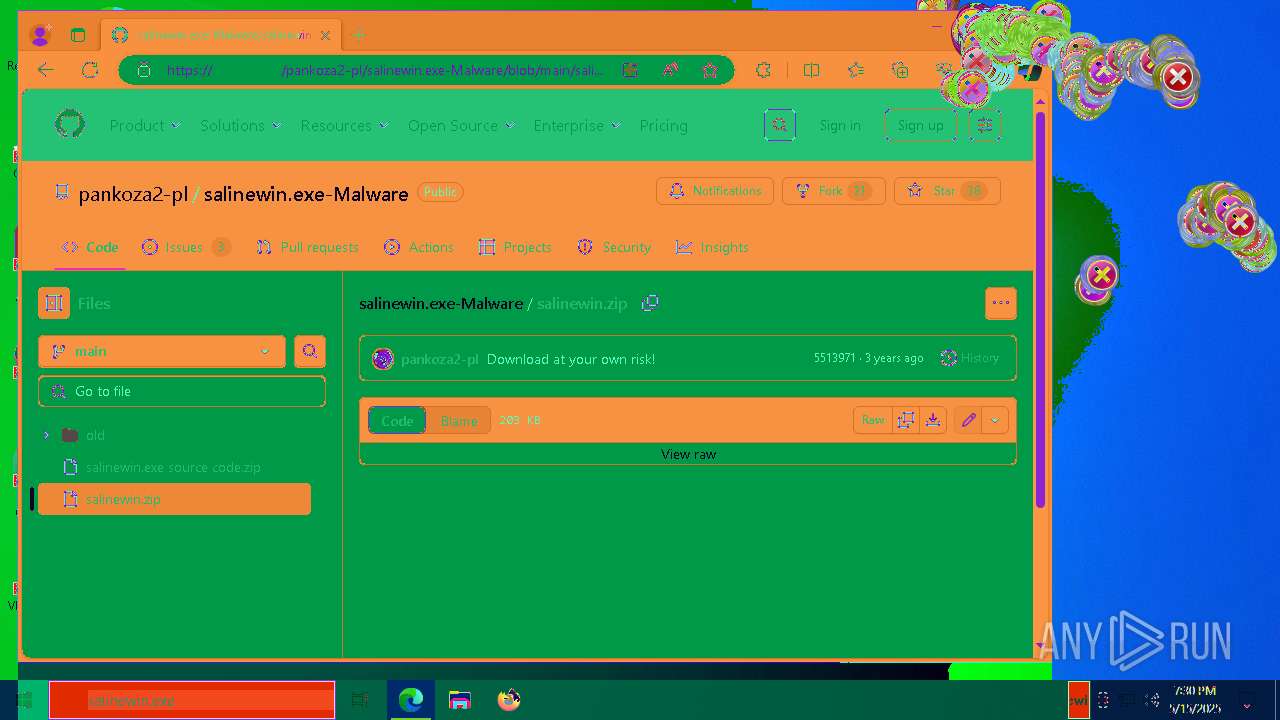Click the Notifications button

(x=715, y=191)
